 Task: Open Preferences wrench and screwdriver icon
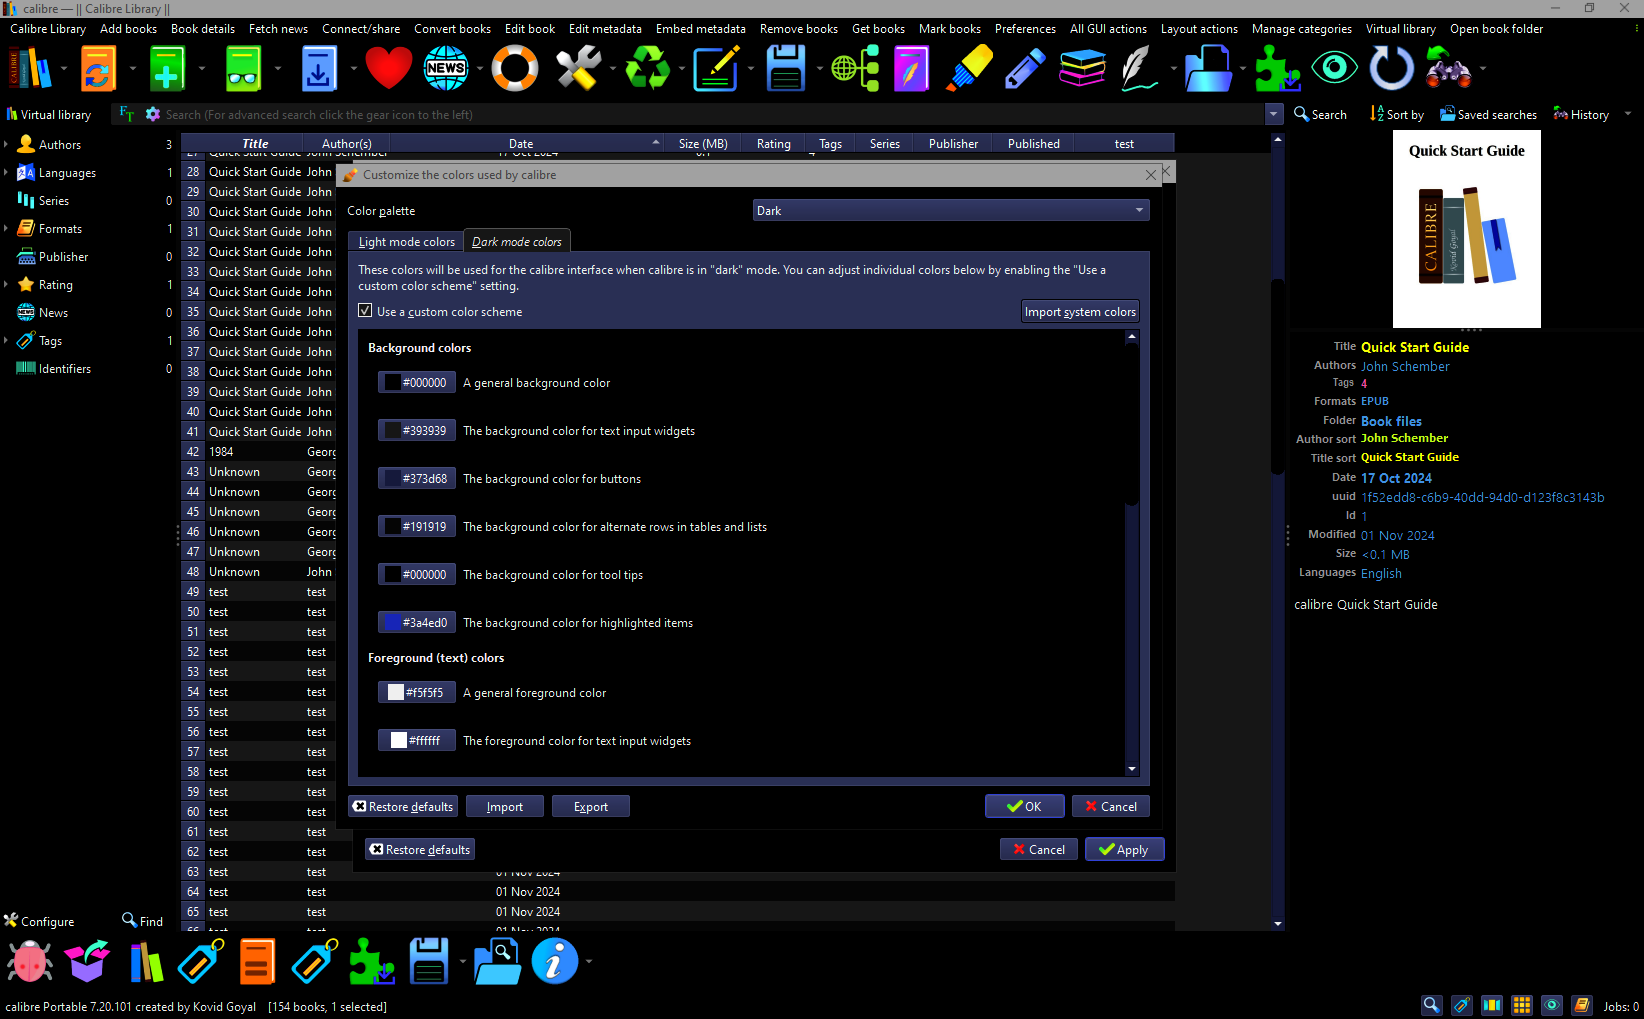[579, 69]
